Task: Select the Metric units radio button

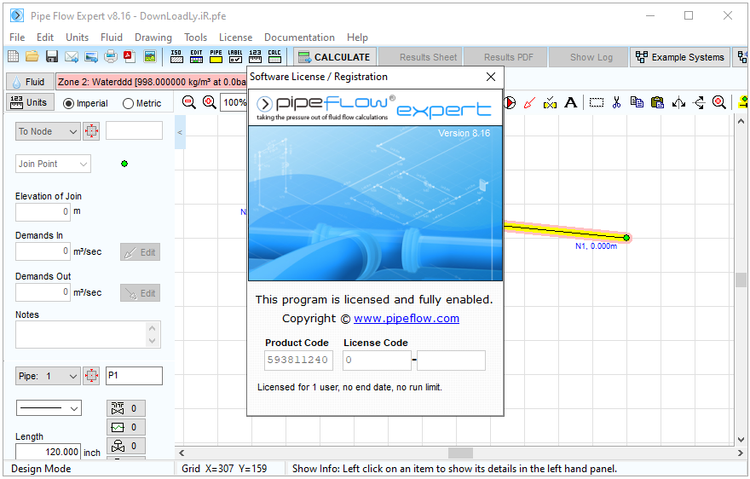Action: coord(128,103)
